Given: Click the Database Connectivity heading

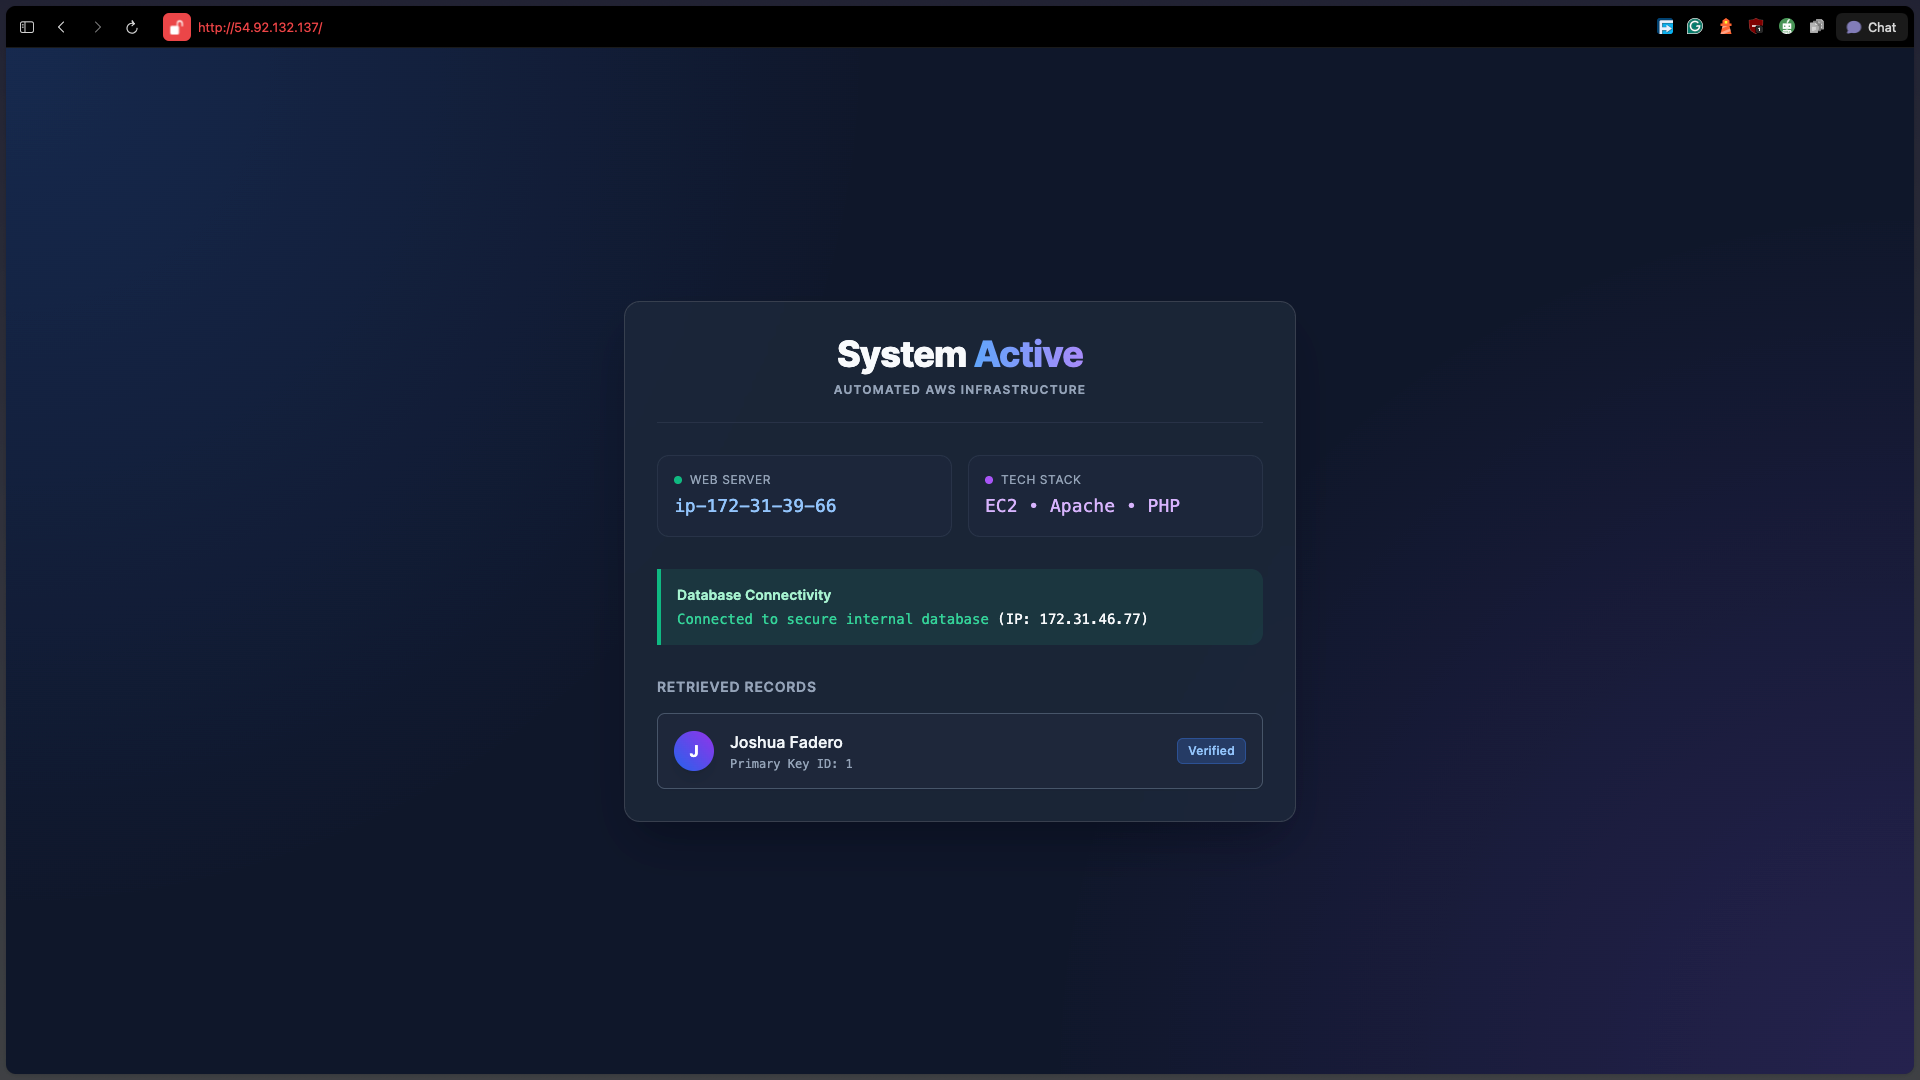Looking at the screenshot, I should pyautogui.click(x=754, y=595).
